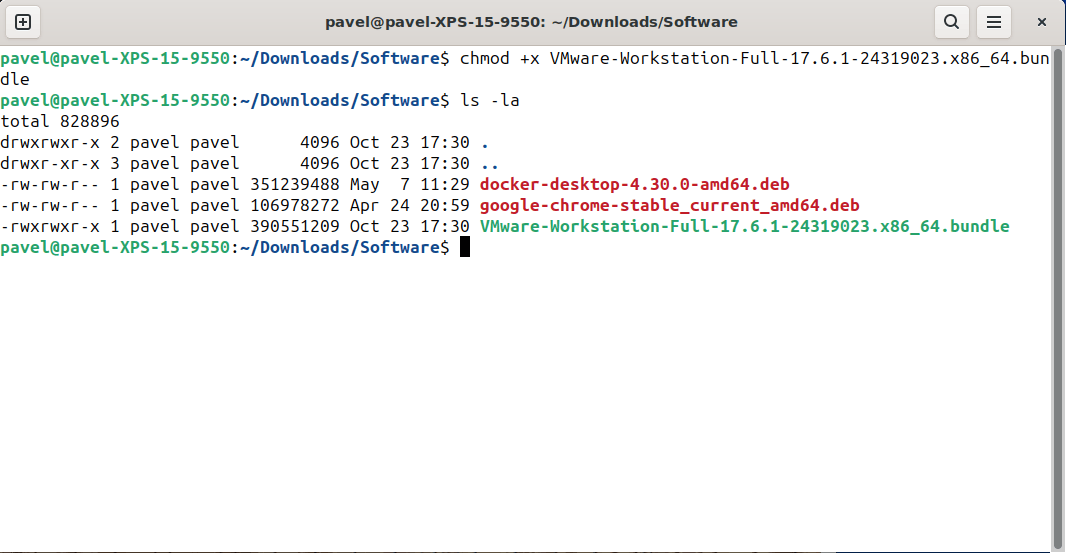
Task: Click the window title text in header bar
Action: pyautogui.click(x=531, y=22)
